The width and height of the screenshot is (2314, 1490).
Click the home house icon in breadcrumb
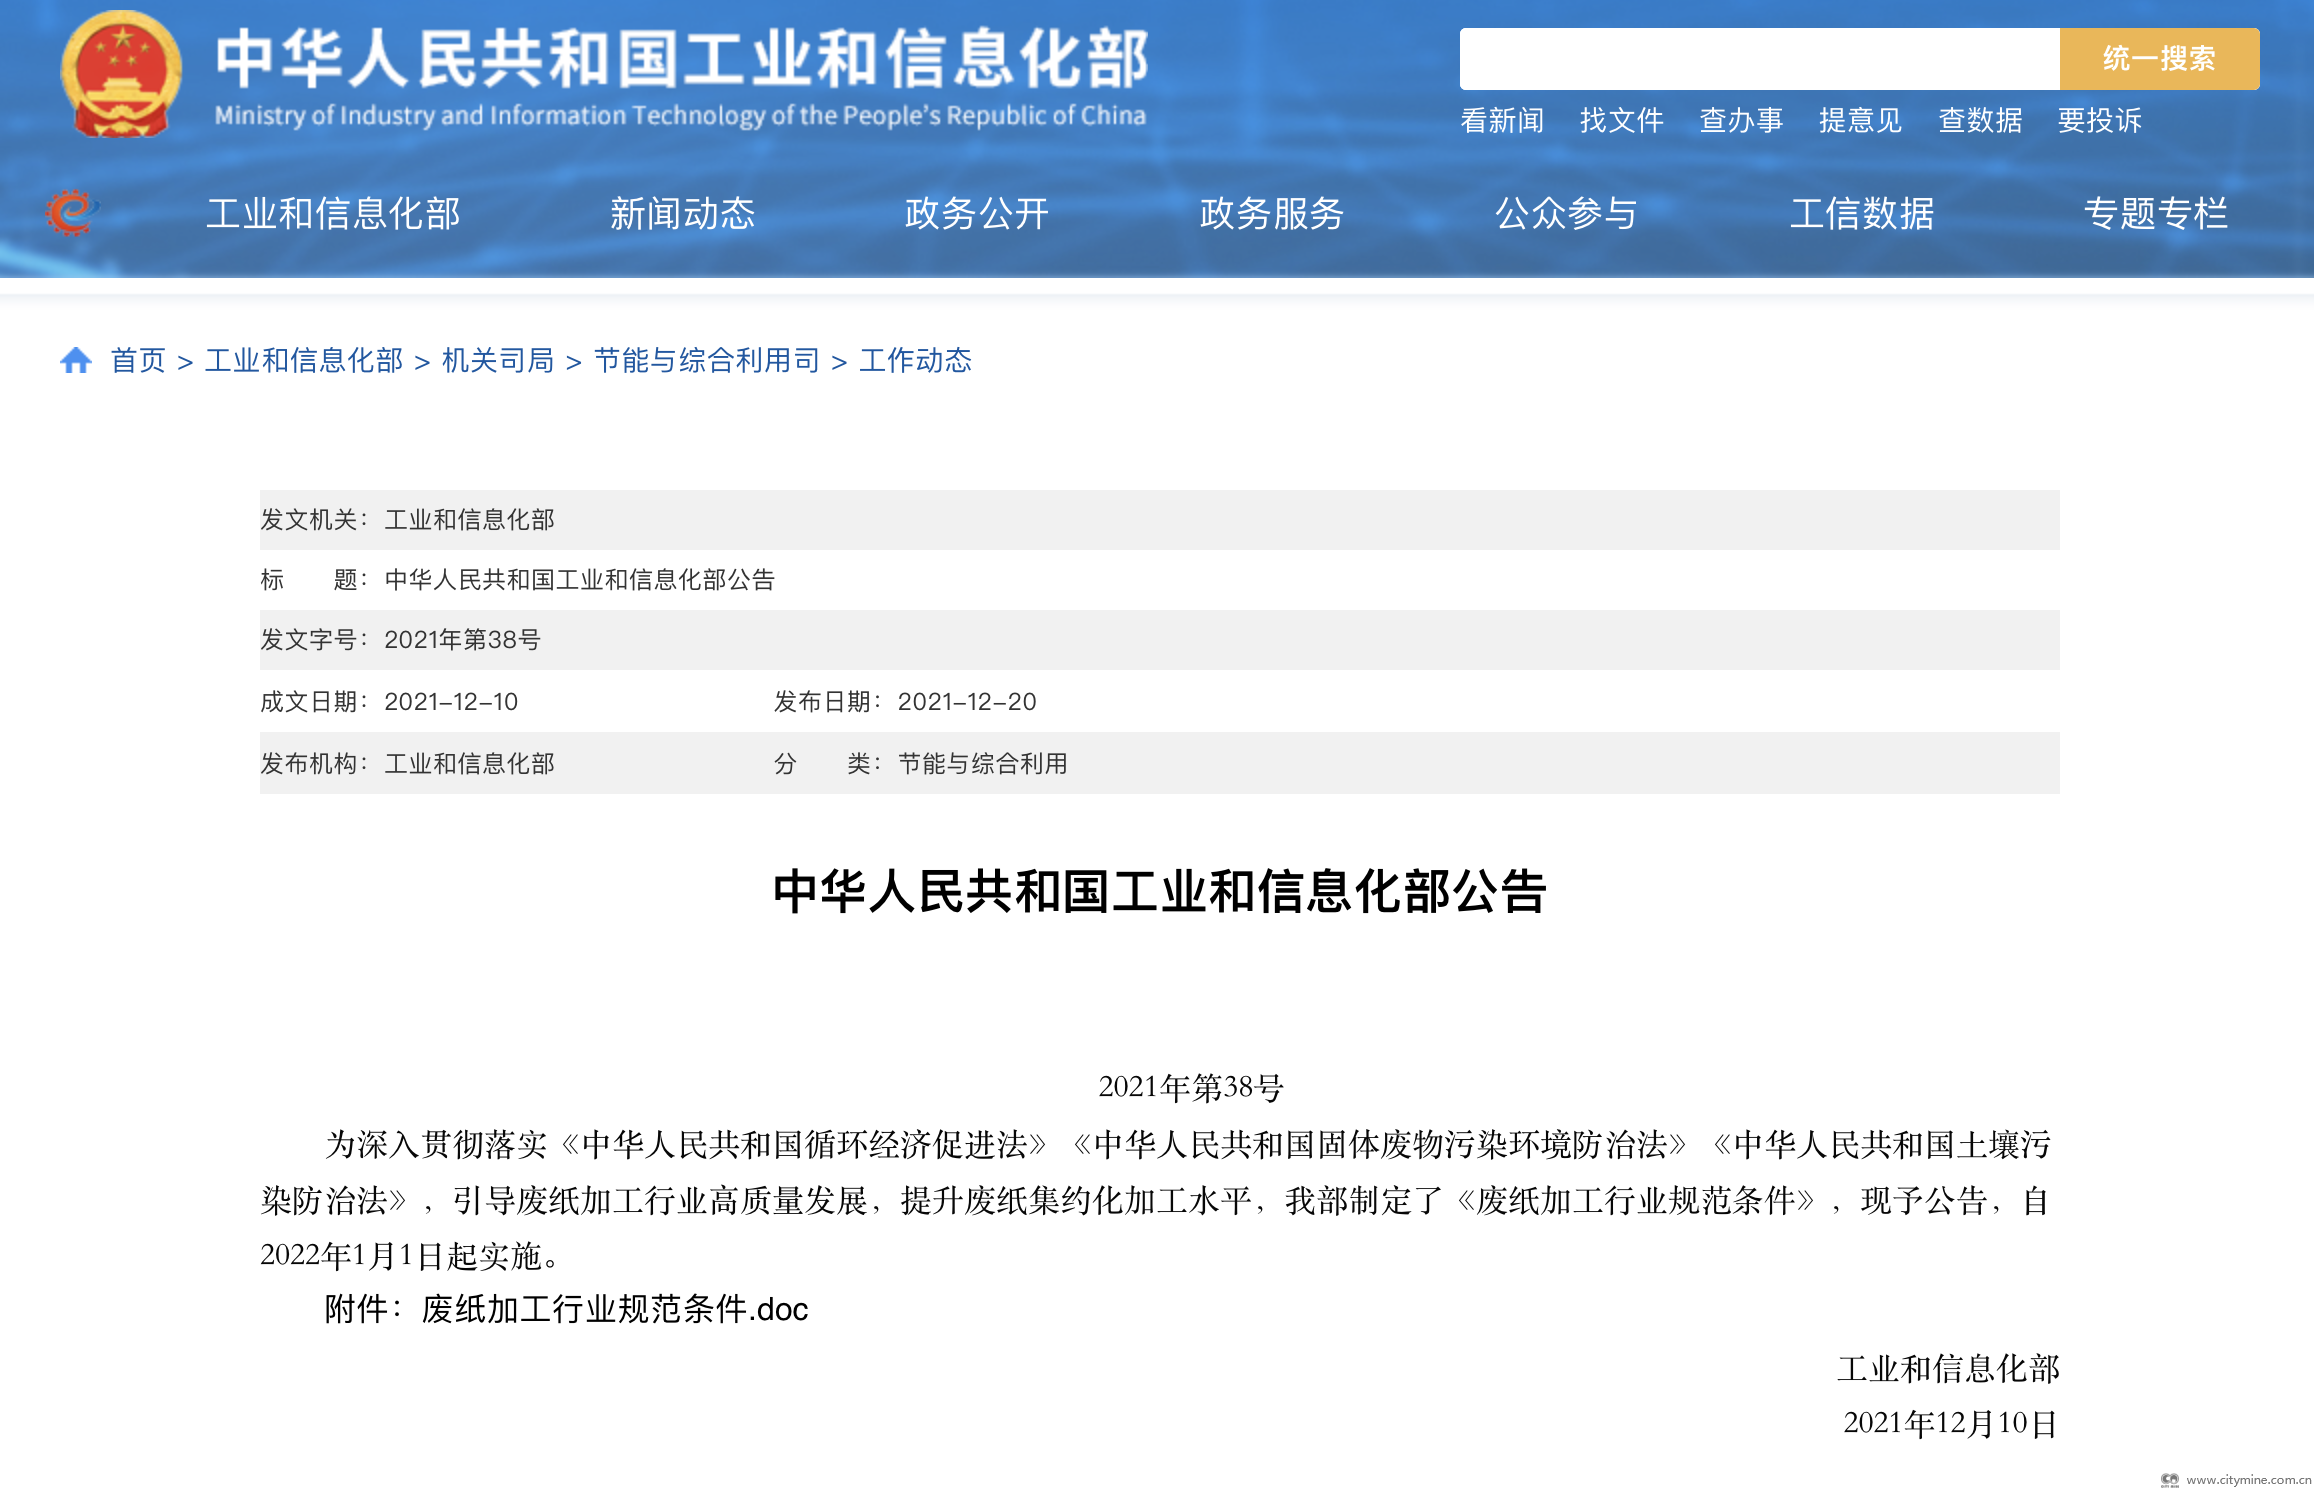tap(76, 360)
